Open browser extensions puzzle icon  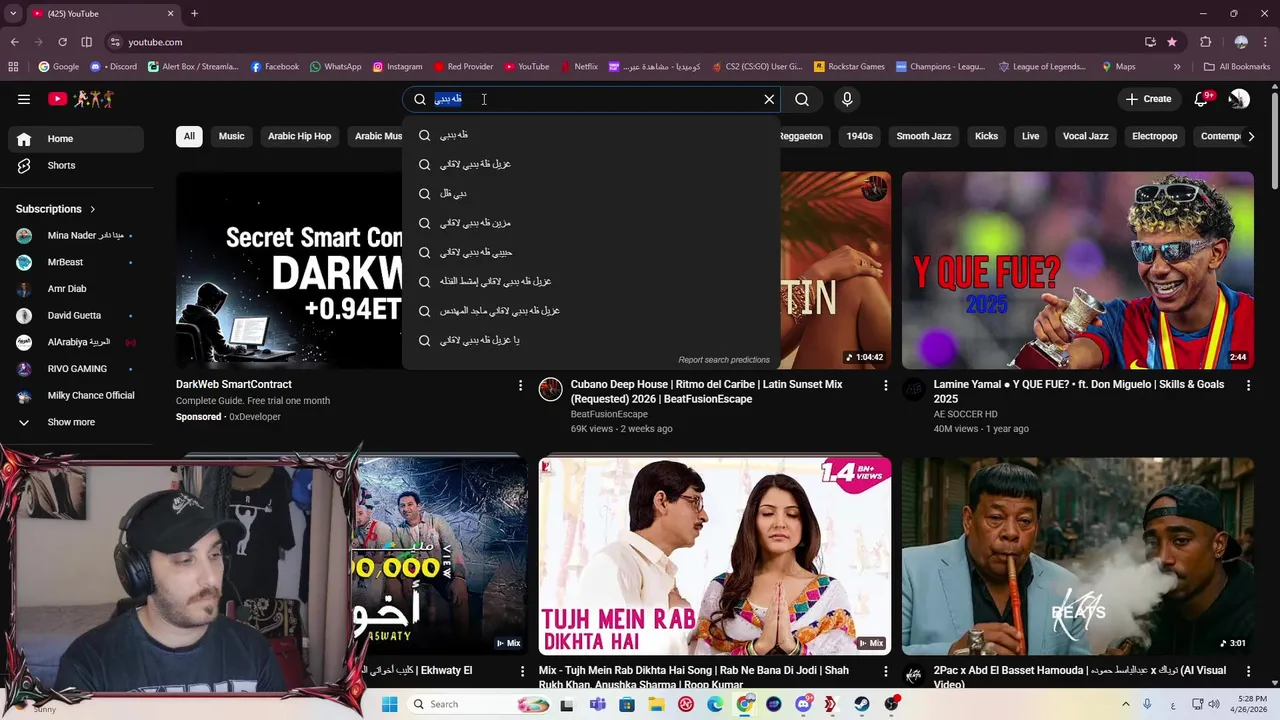point(1206,42)
